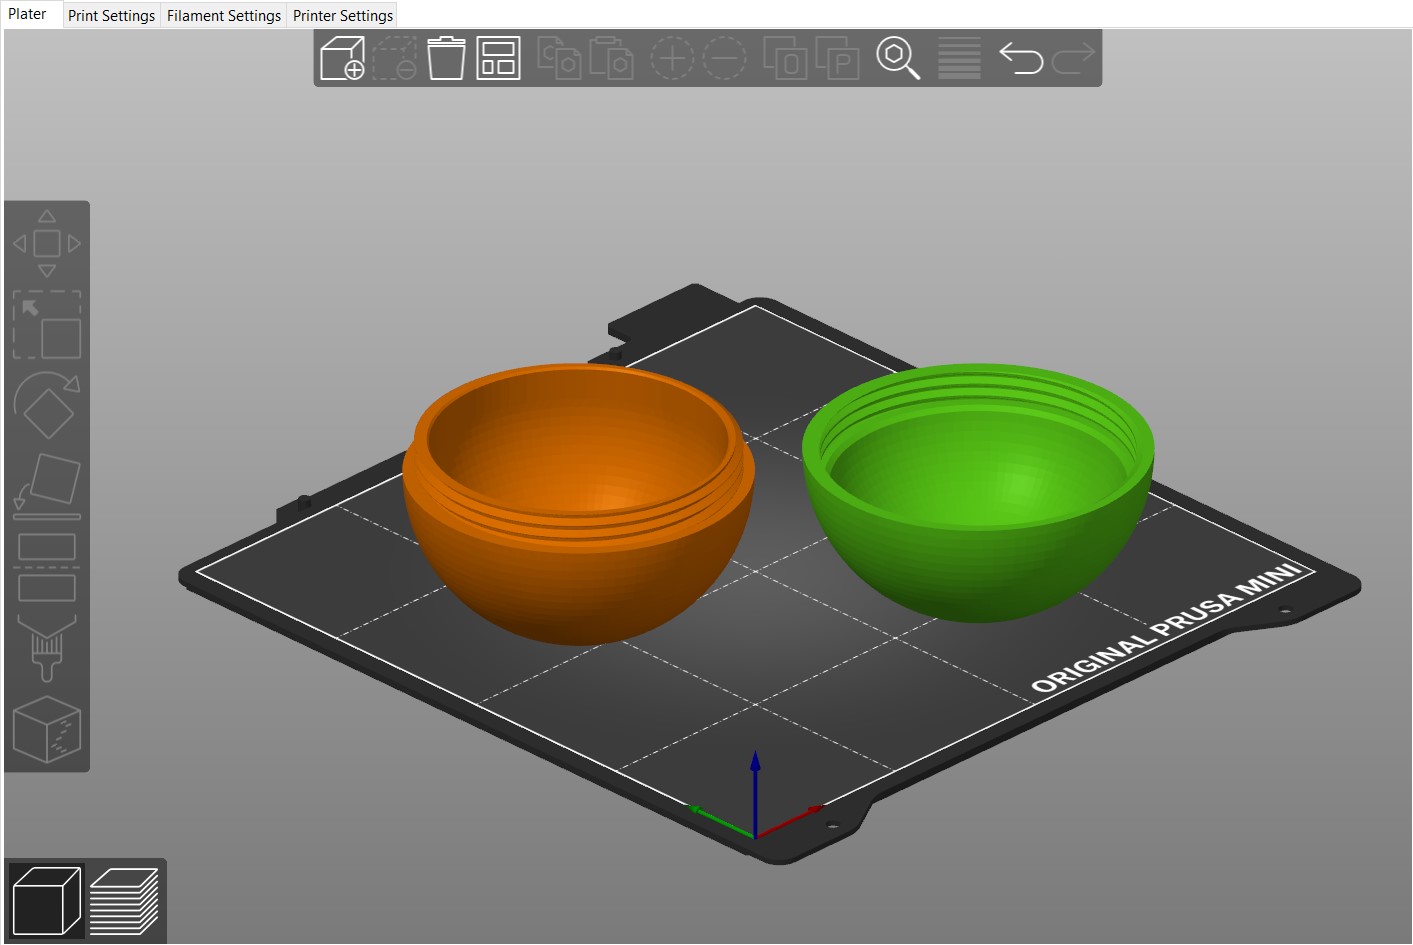The width and height of the screenshot is (1413, 945).
Task: Open the variable layer height tool
Action: coord(958,58)
